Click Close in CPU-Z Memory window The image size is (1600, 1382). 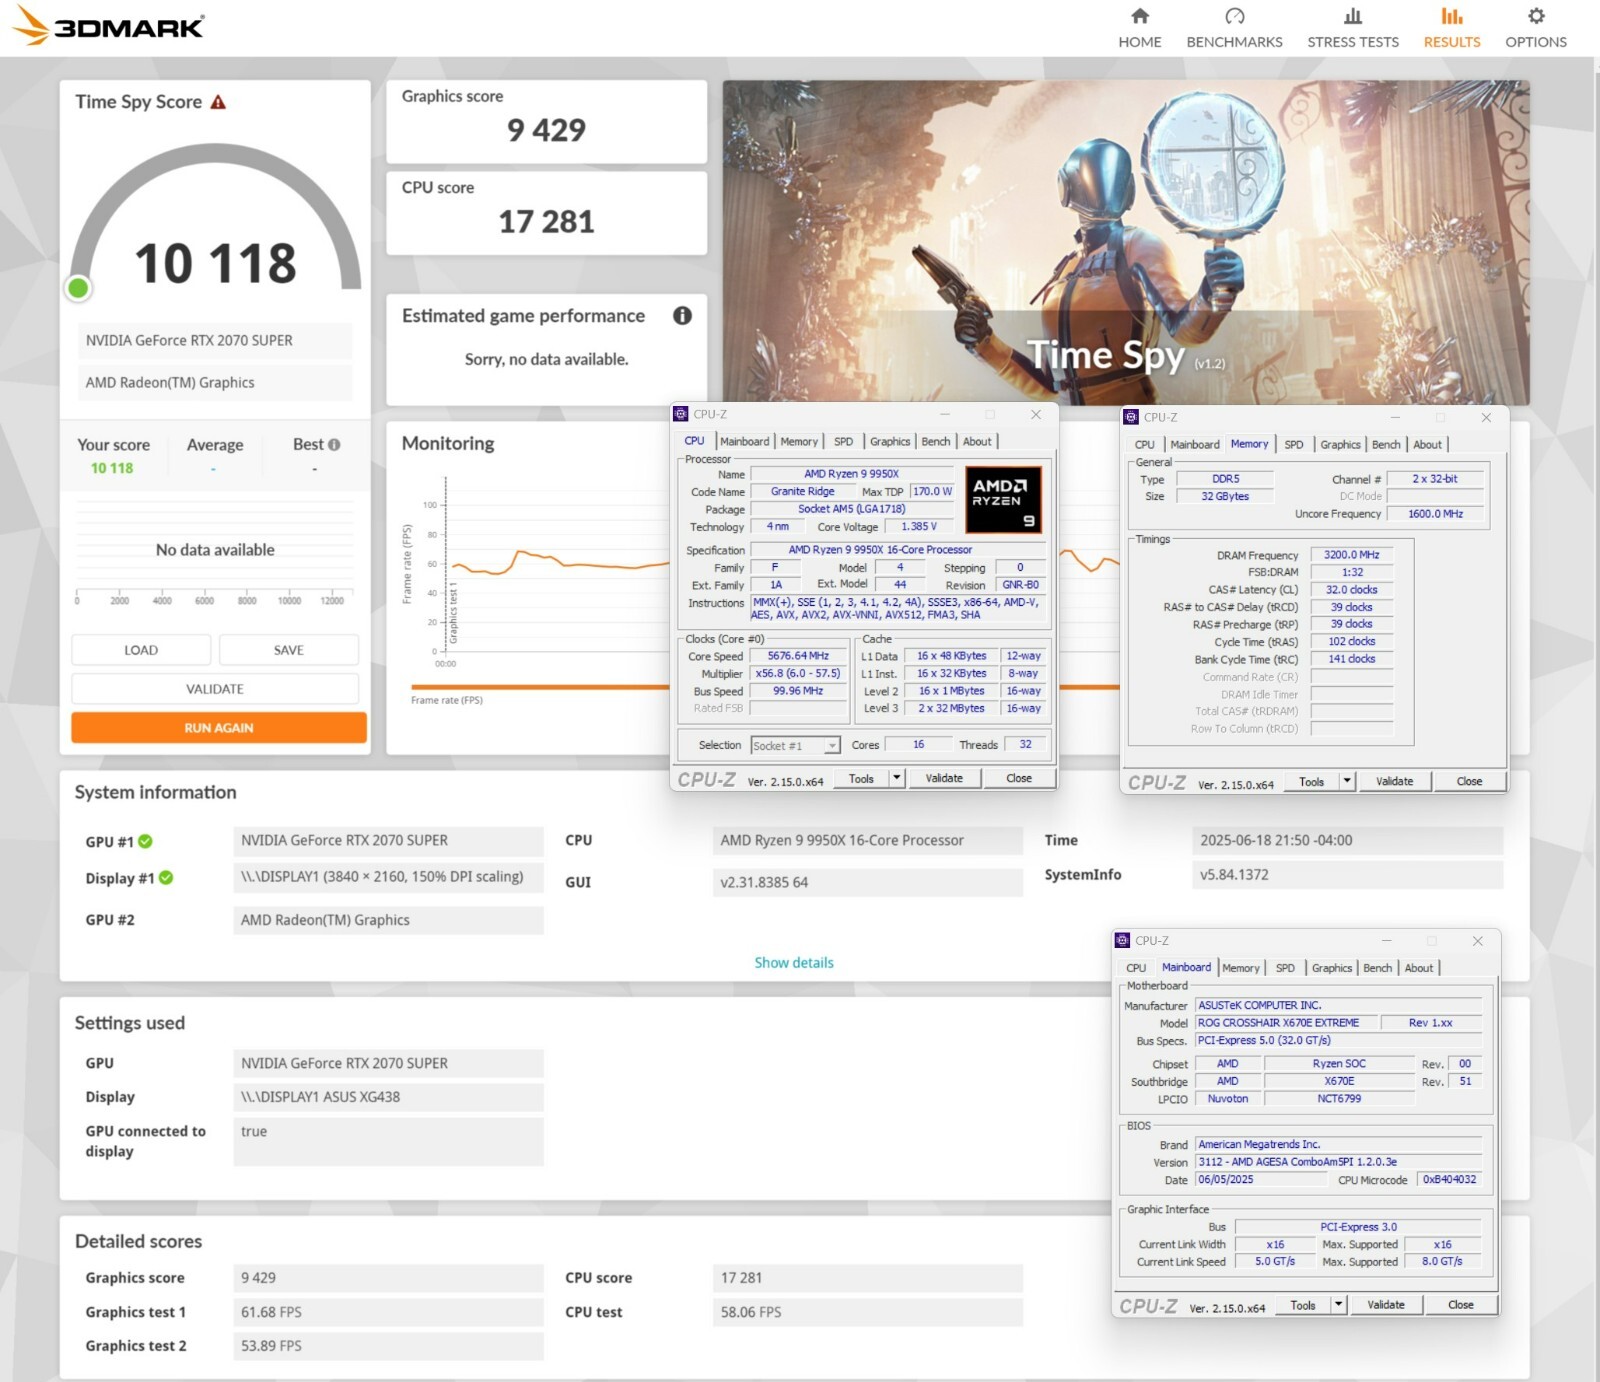tap(1469, 781)
